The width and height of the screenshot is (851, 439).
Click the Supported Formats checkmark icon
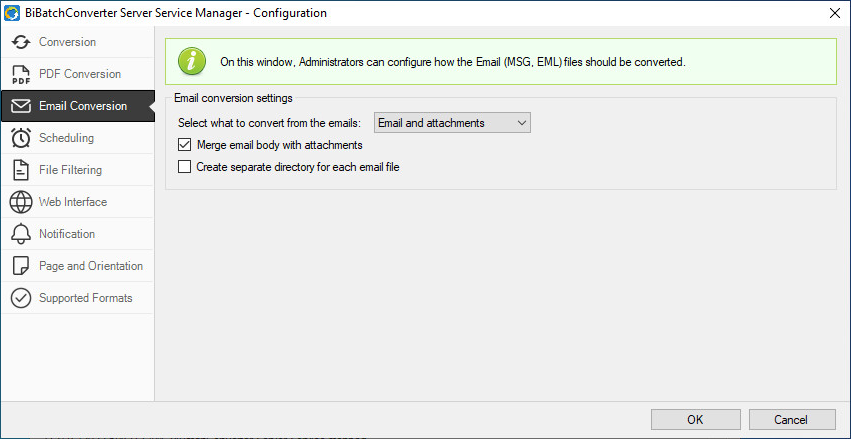tap(21, 298)
